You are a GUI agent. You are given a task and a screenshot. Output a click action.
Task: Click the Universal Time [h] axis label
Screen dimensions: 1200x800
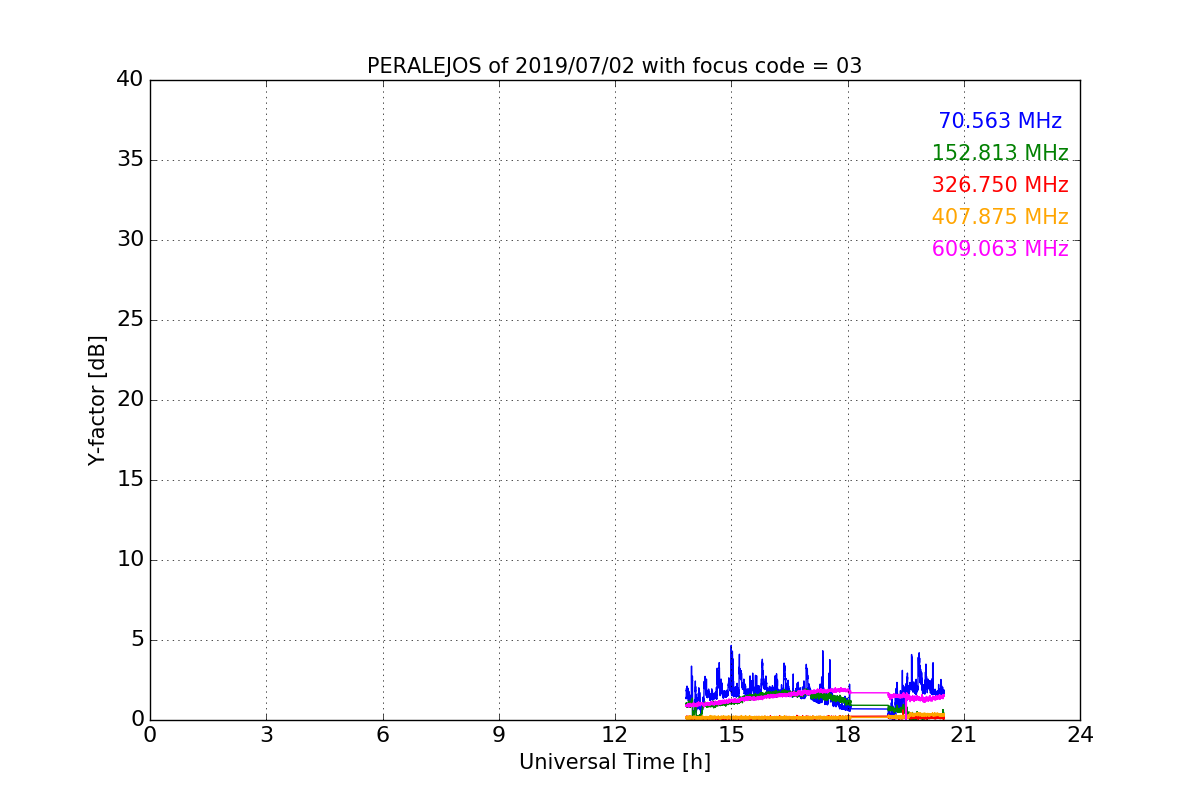614,762
